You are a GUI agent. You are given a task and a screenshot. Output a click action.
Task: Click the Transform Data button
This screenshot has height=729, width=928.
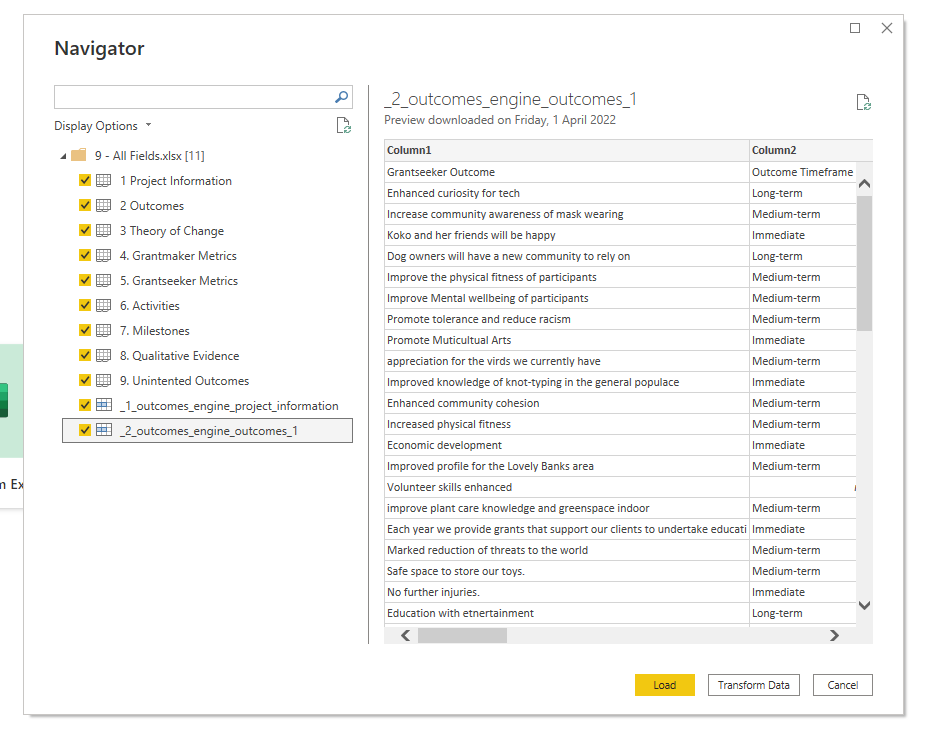click(753, 685)
